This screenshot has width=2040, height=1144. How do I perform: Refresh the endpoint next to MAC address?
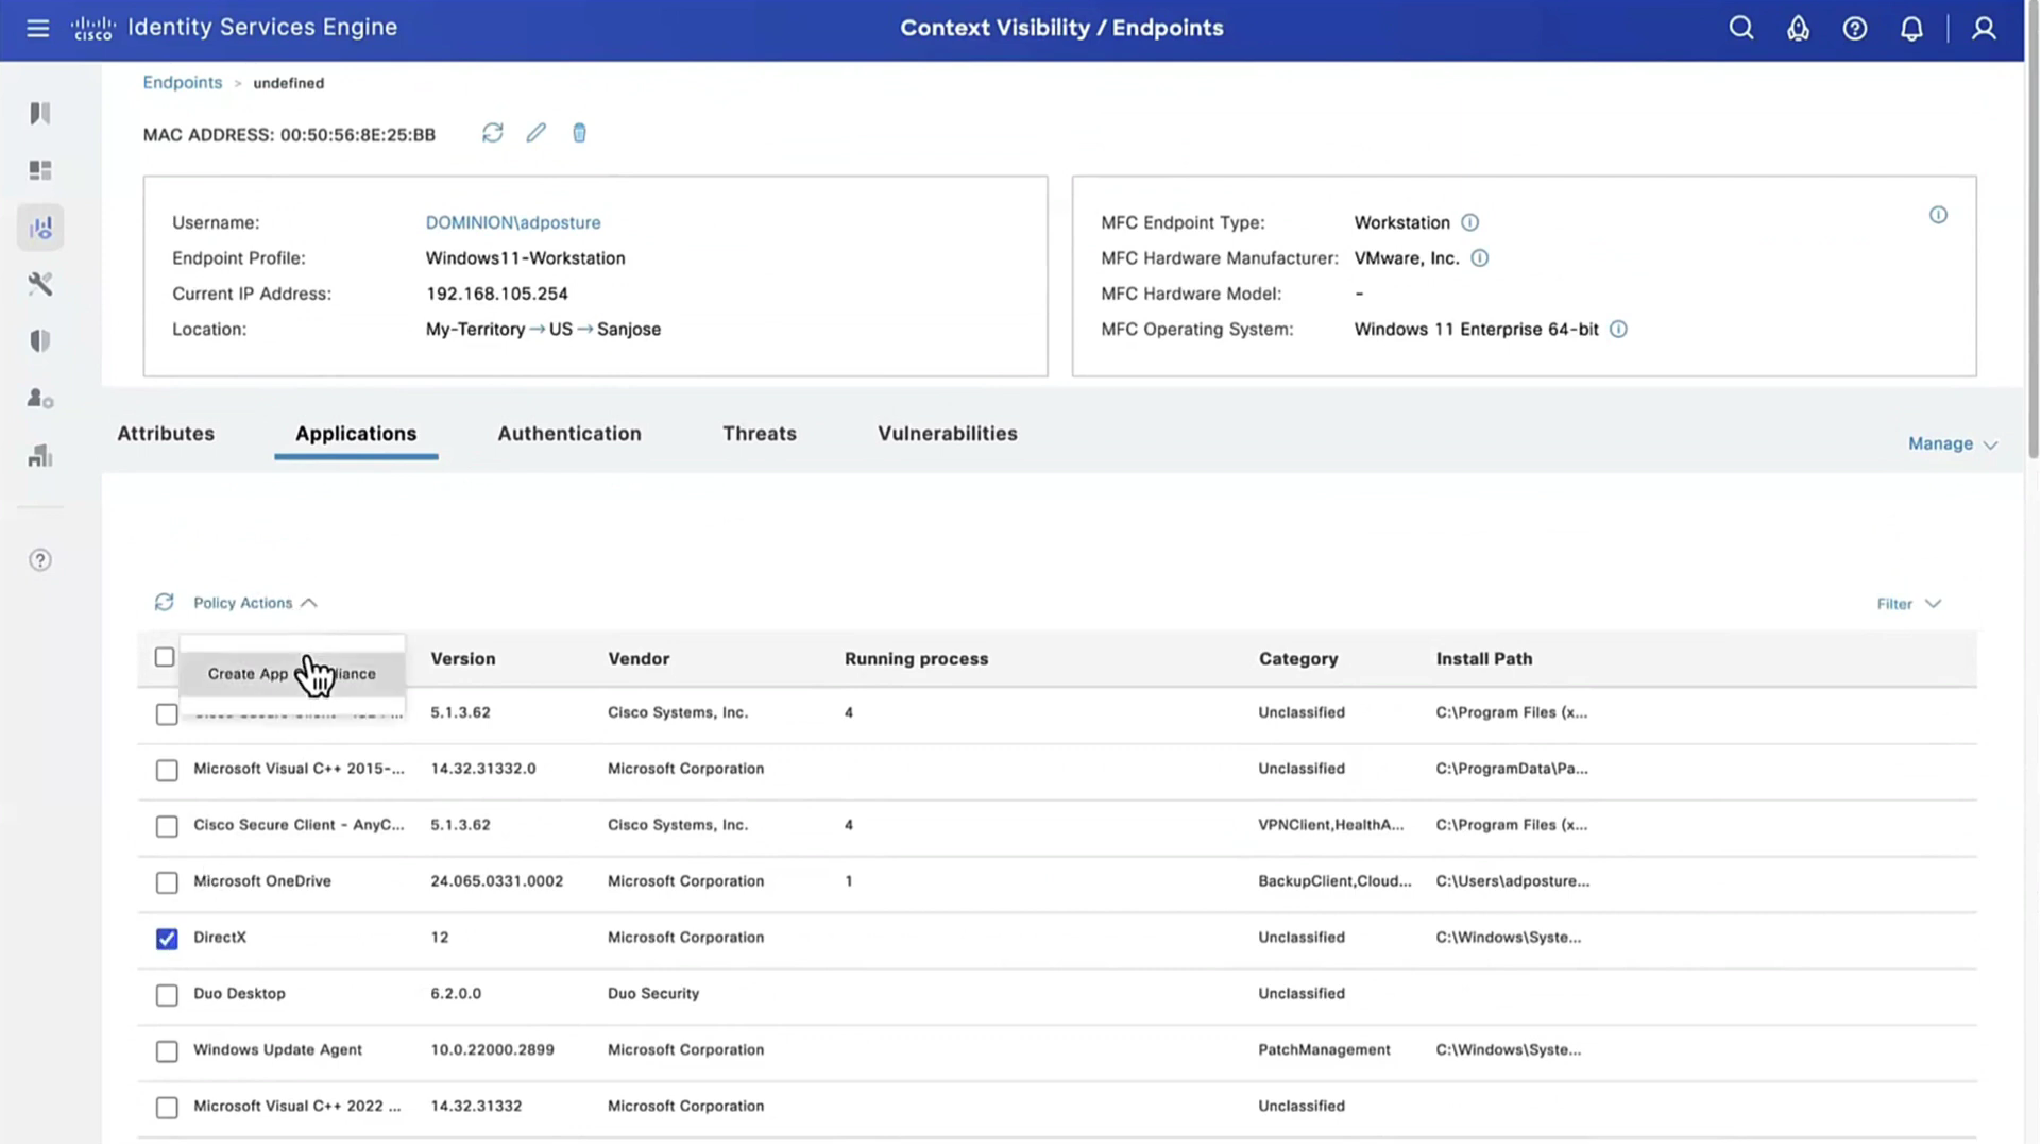click(x=492, y=133)
